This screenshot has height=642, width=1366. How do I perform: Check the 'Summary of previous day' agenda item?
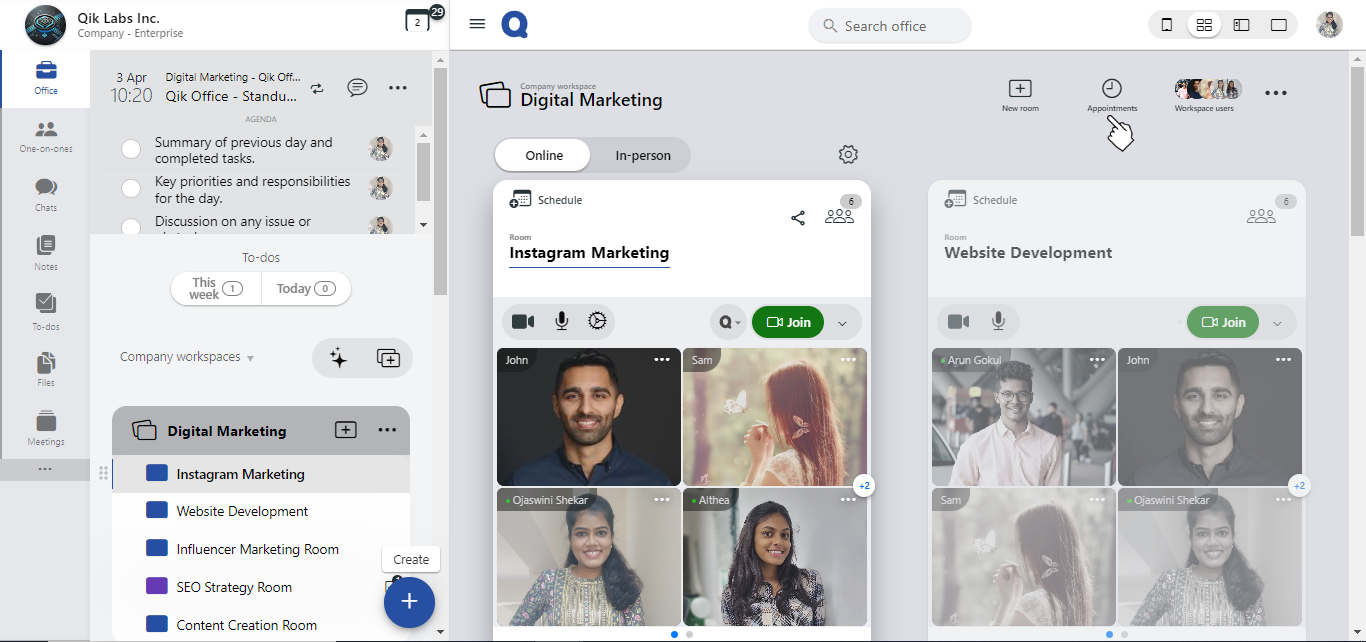pos(131,150)
